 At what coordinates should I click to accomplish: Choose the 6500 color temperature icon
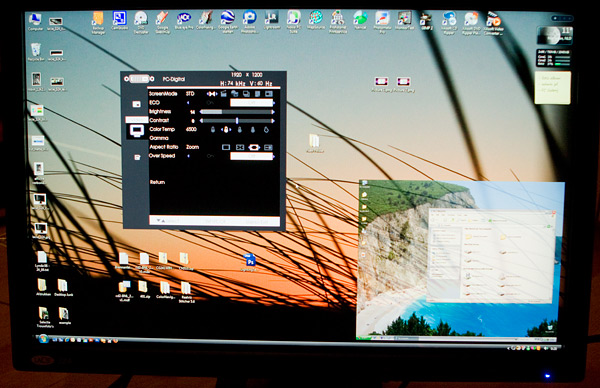pos(226,130)
